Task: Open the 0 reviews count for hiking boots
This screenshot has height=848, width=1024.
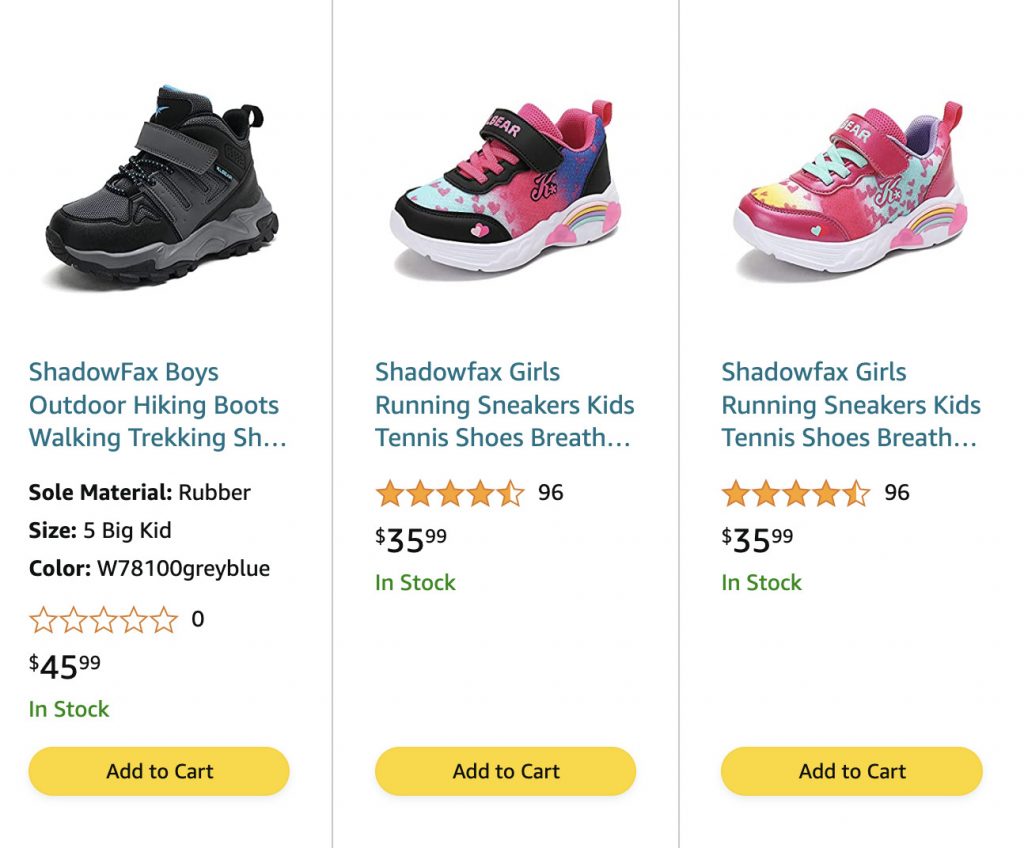Action: [198, 619]
